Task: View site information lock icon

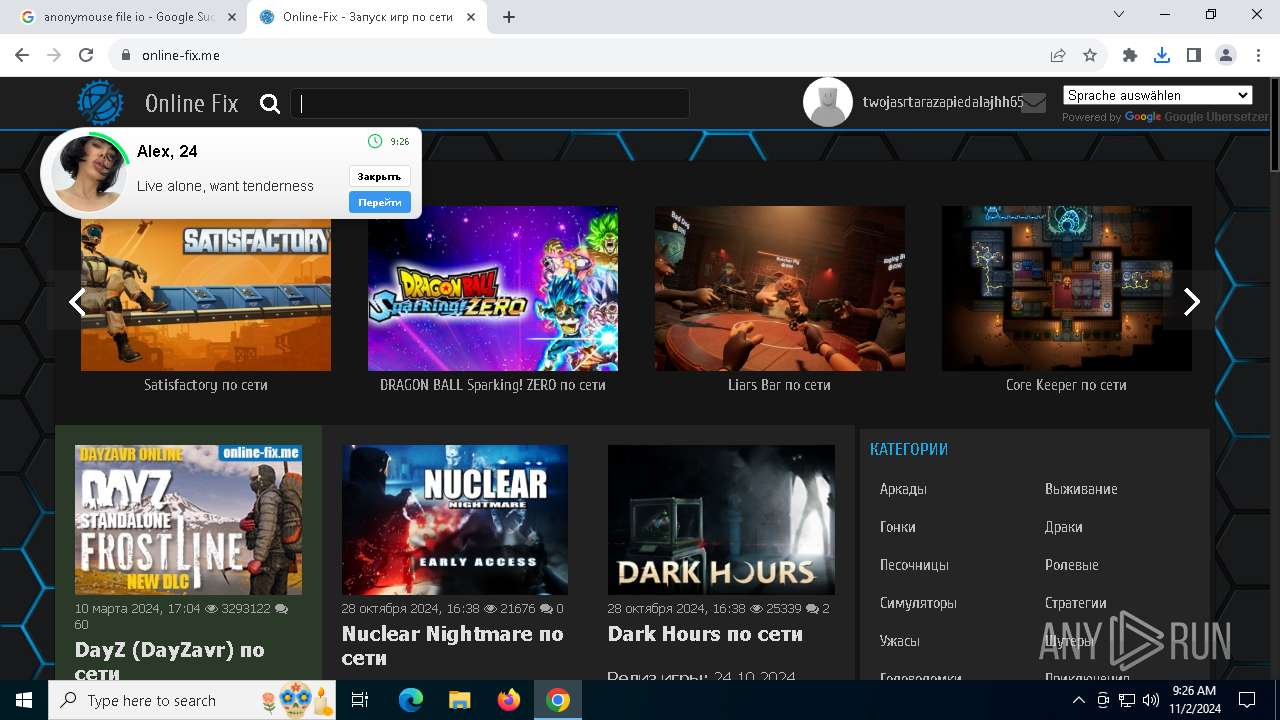Action: tap(126, 56)
